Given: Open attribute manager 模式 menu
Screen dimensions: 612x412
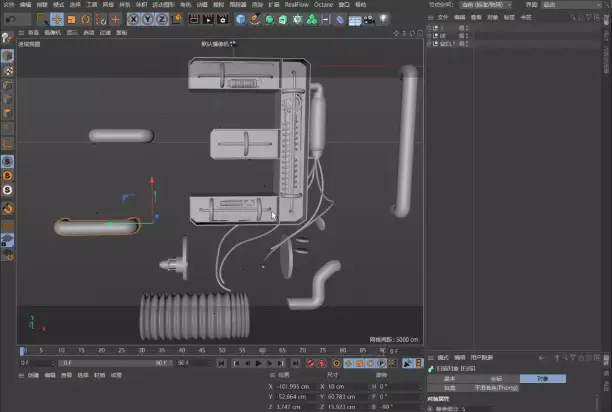Looking at the screenshot, I should tap(443, 358).
